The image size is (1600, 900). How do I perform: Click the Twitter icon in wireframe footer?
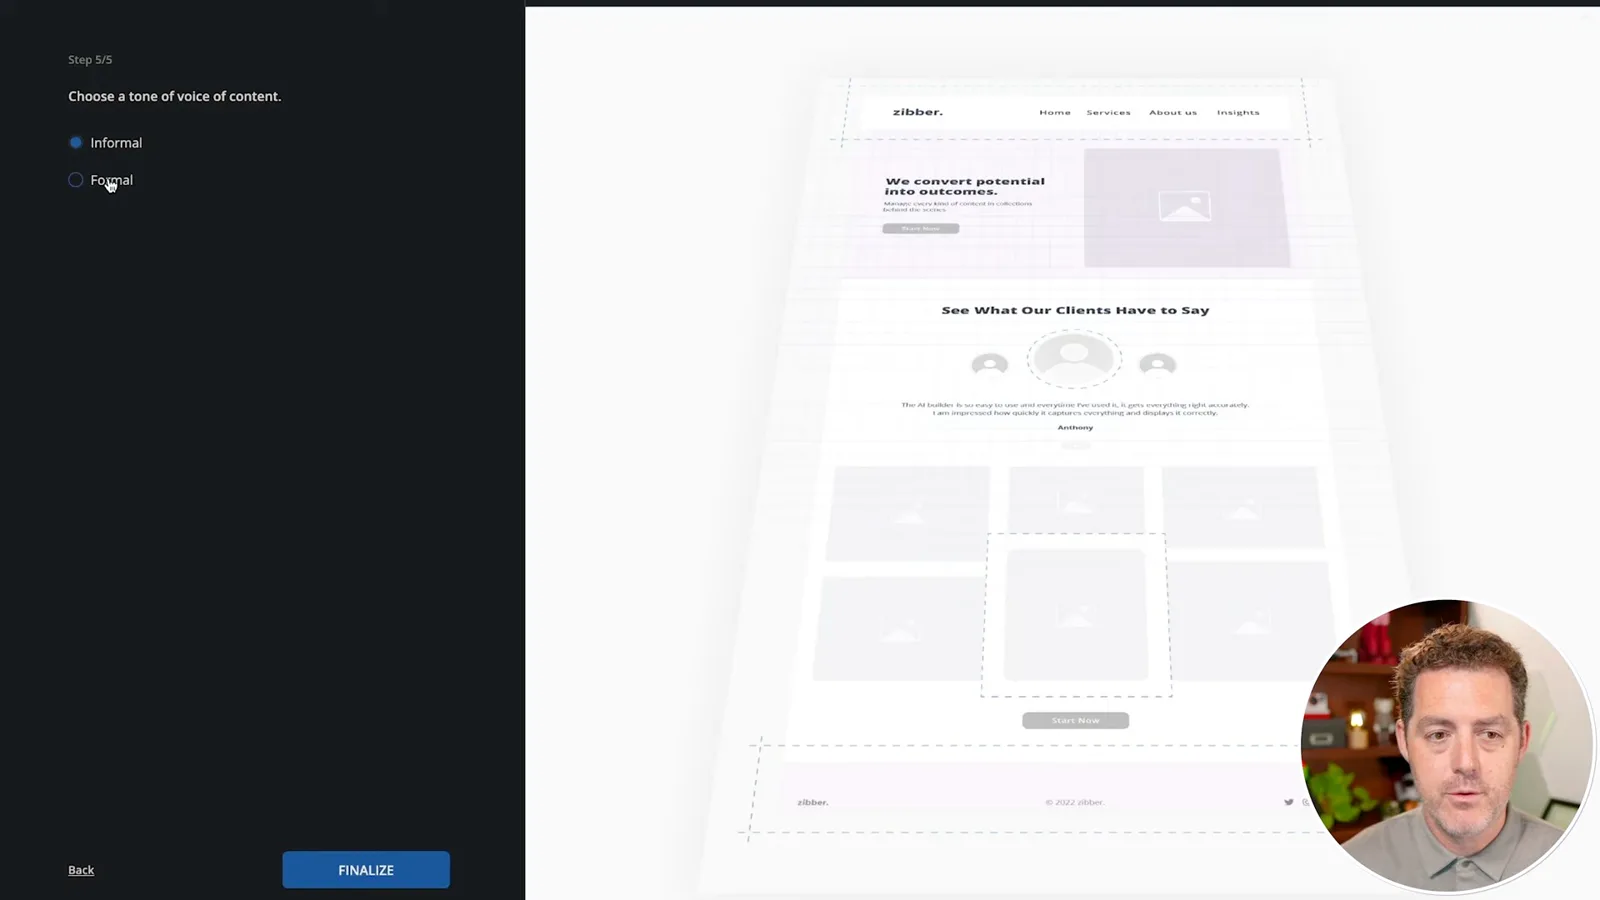tap(1289, 802)
